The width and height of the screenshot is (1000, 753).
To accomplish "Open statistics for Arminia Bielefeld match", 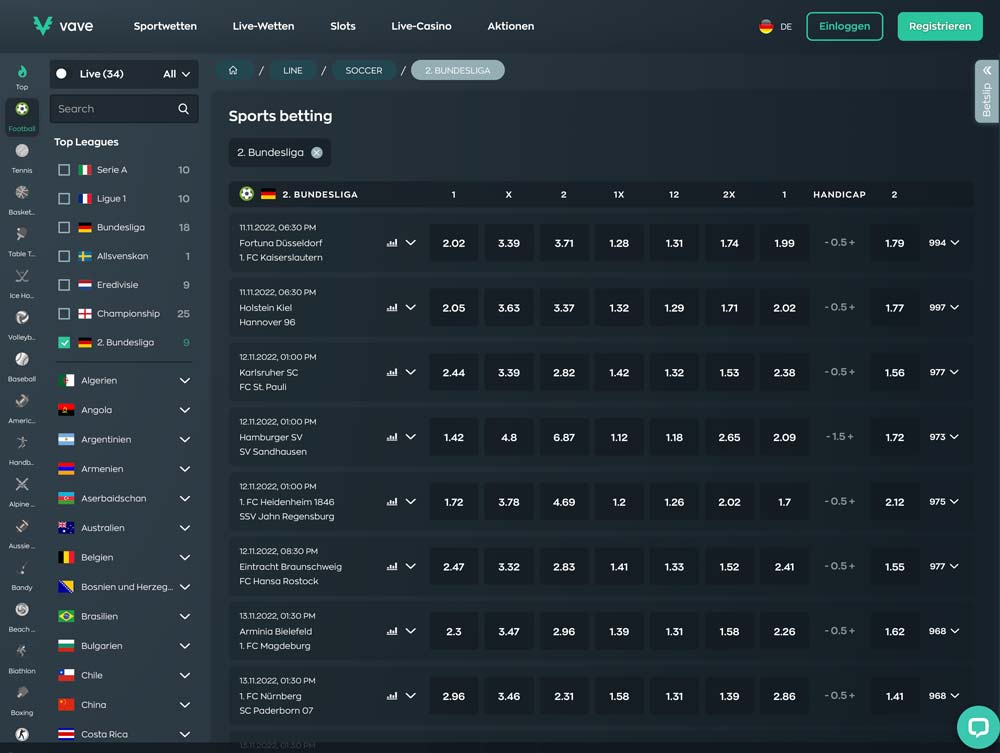I will point(392,631).
